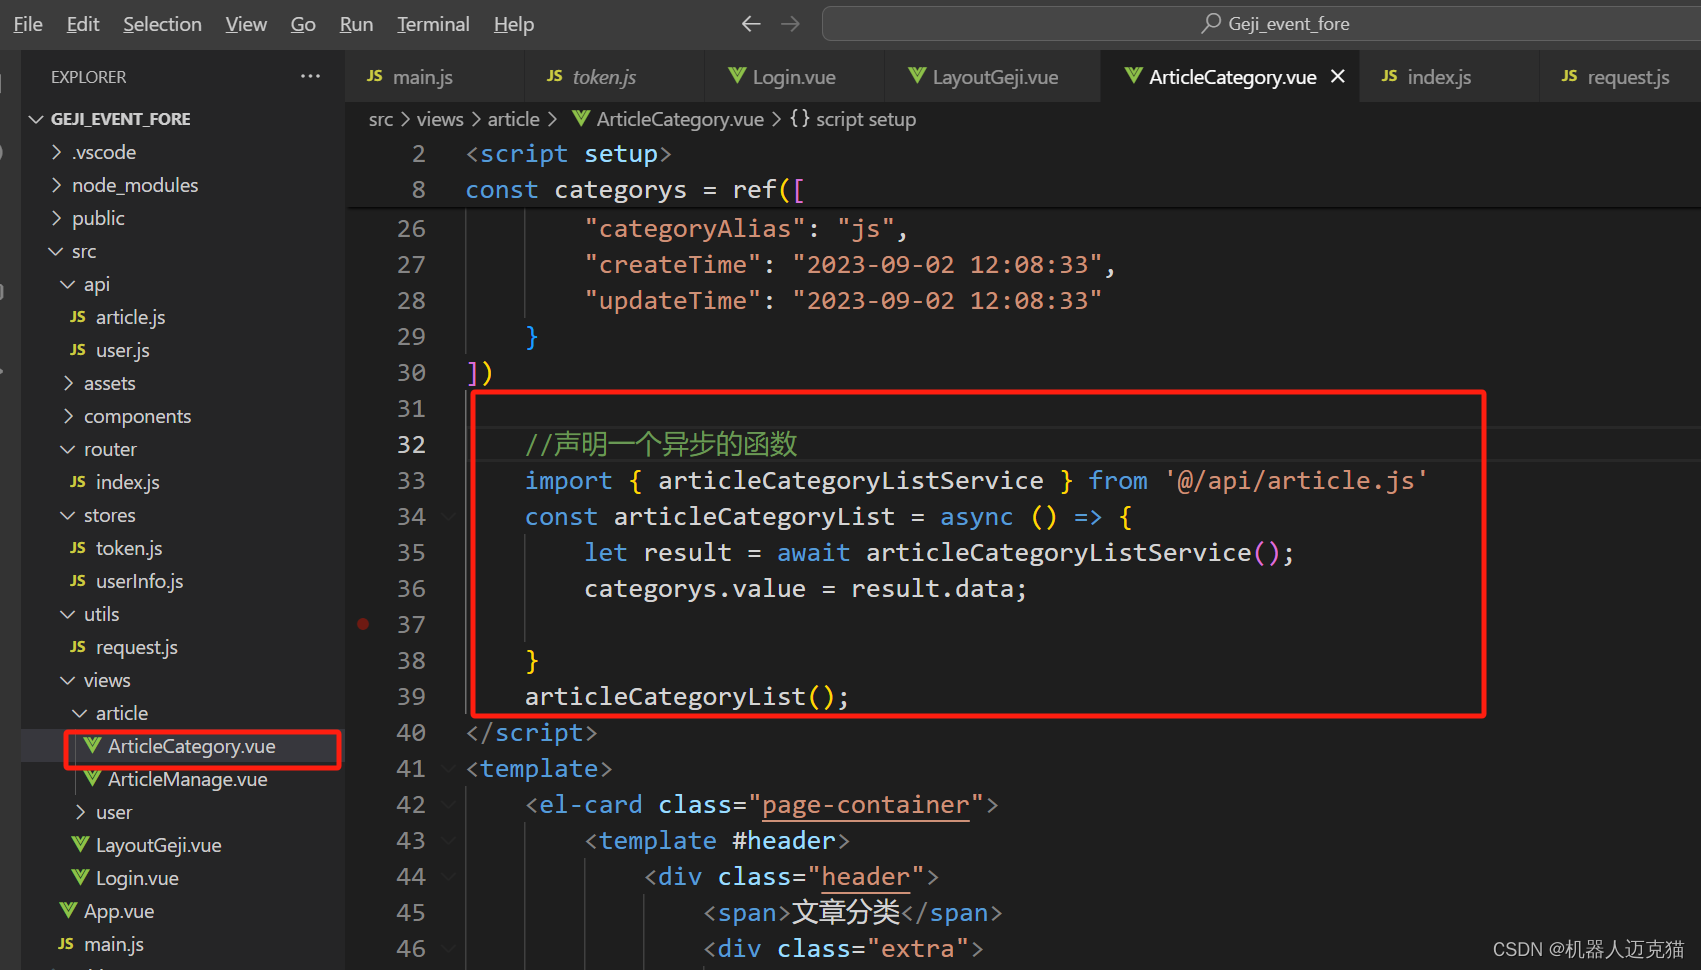1701x970 pixels.
Task: Close the ArticleCategory.vue tab
Action: 1338,75
